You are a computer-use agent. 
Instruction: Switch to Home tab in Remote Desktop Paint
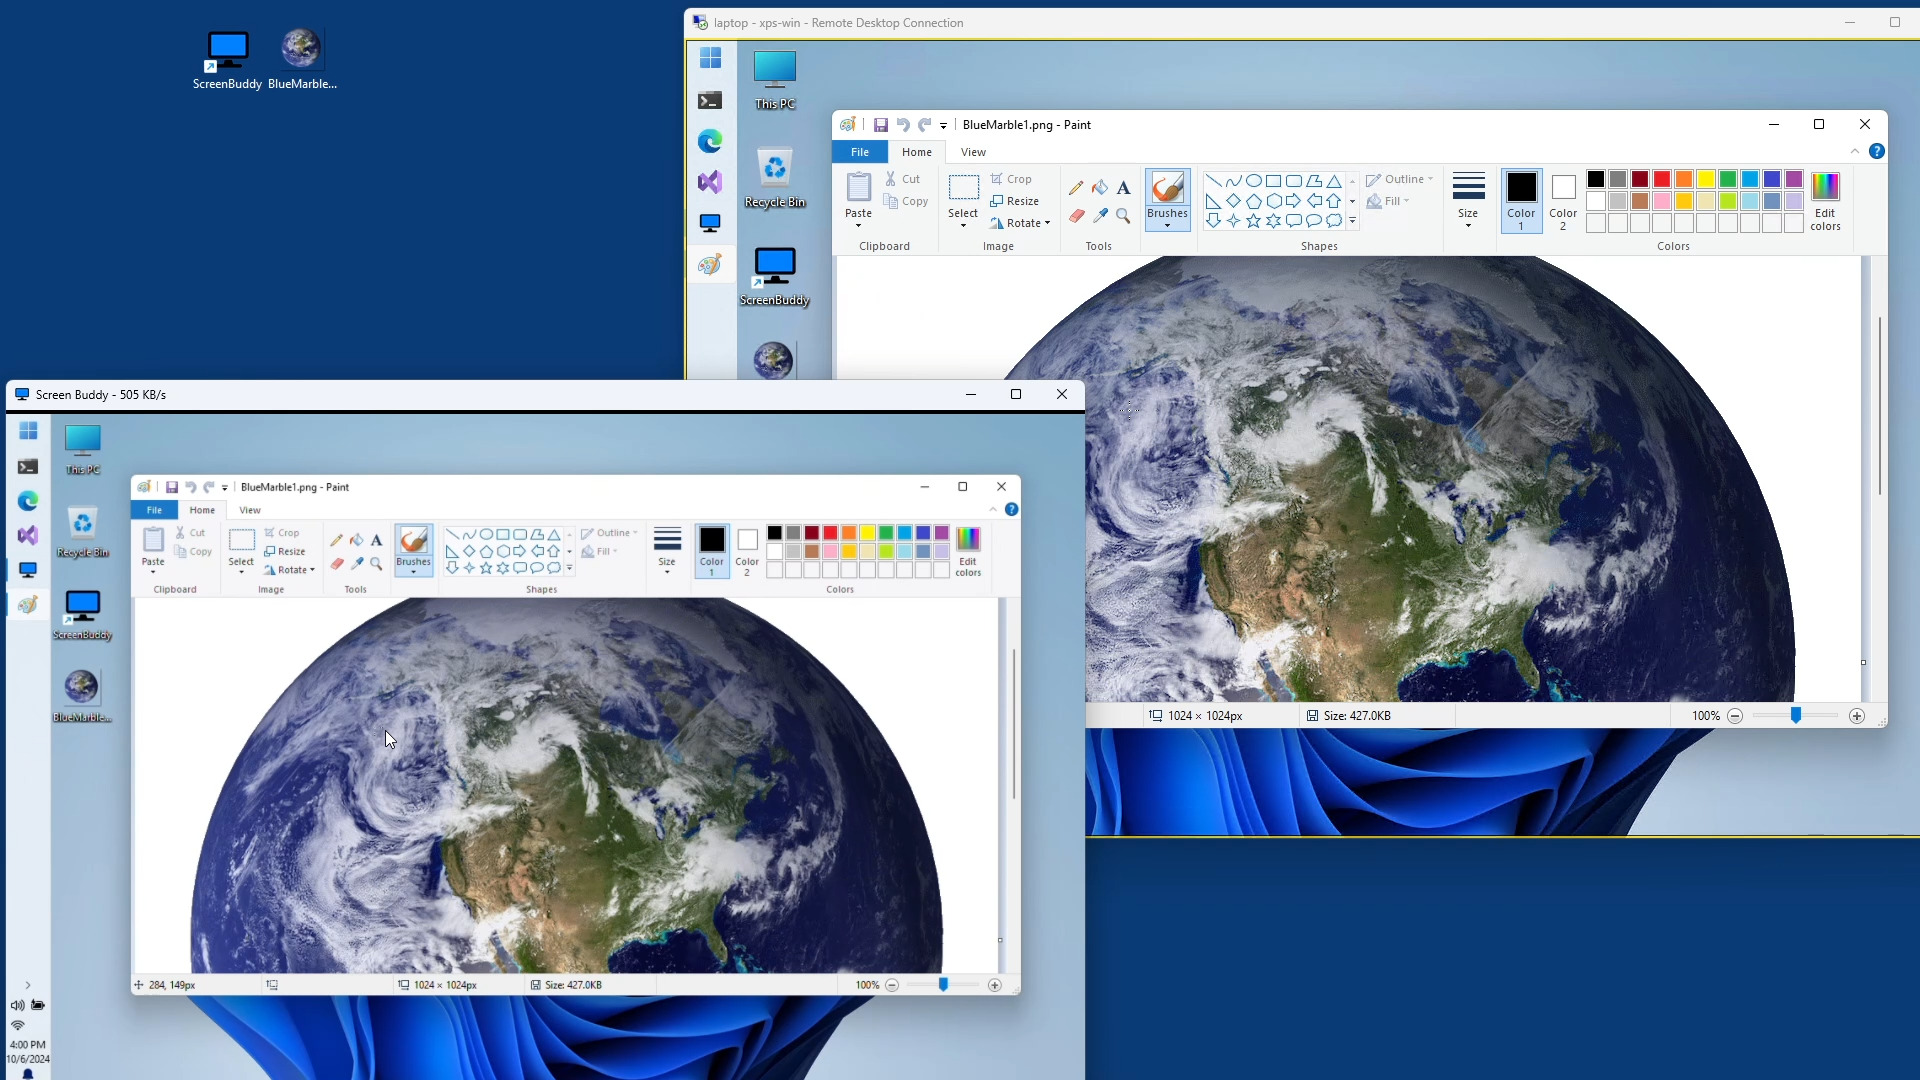point(917,152)
